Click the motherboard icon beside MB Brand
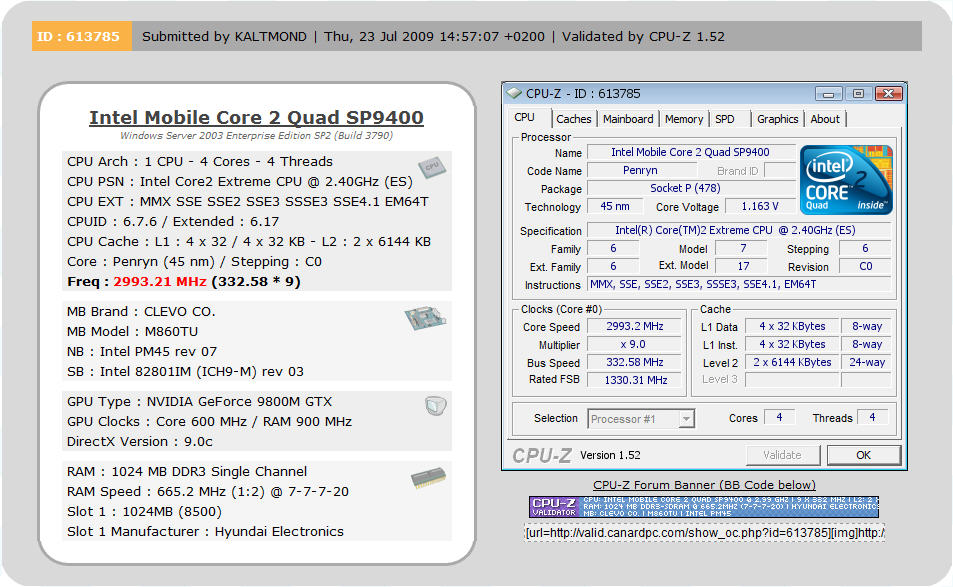The height and width of the screenshot is (587, 953). click(x=425, y=318)
